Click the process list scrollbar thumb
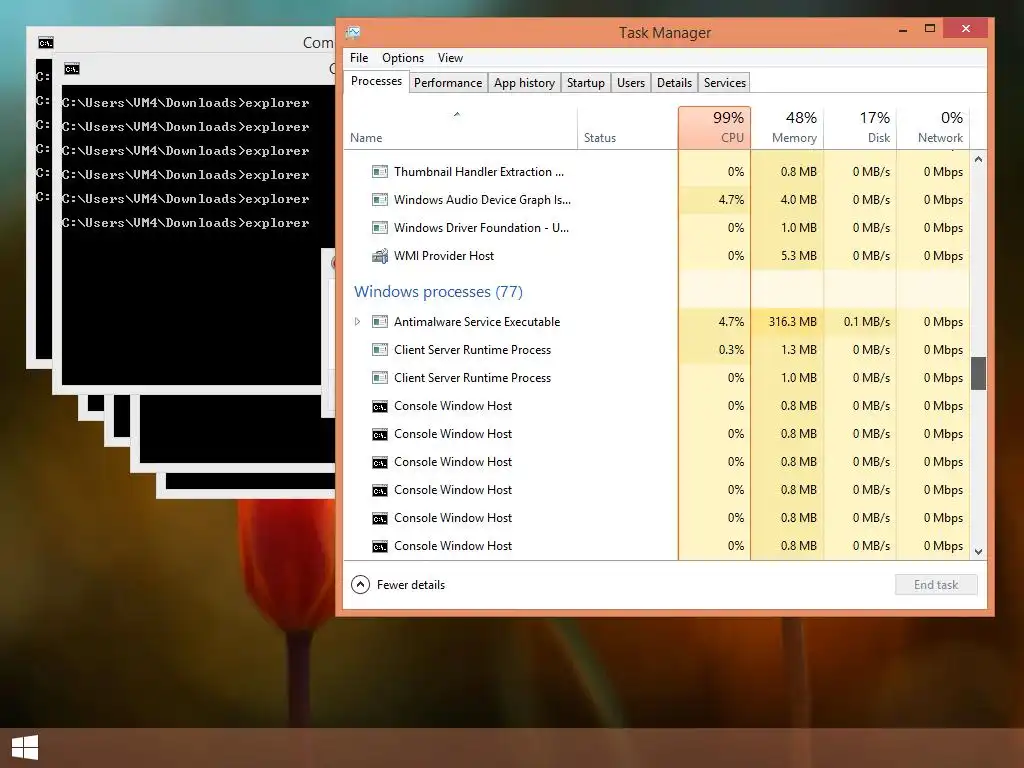The height and width of the screenshot is (768, 1024). tap(978, 373)
